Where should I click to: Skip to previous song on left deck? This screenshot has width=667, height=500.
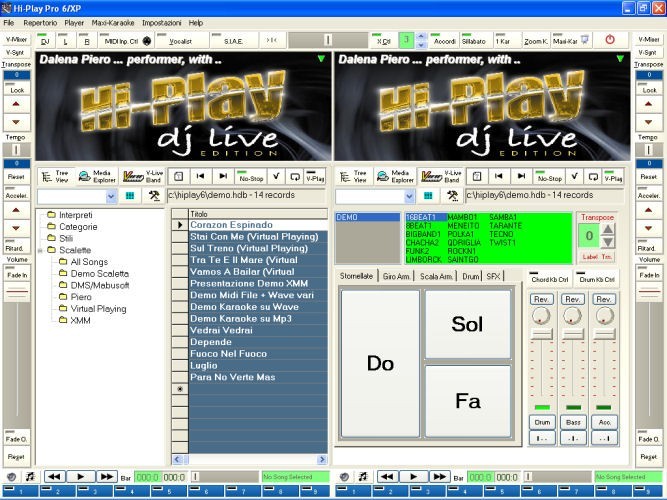200,176
